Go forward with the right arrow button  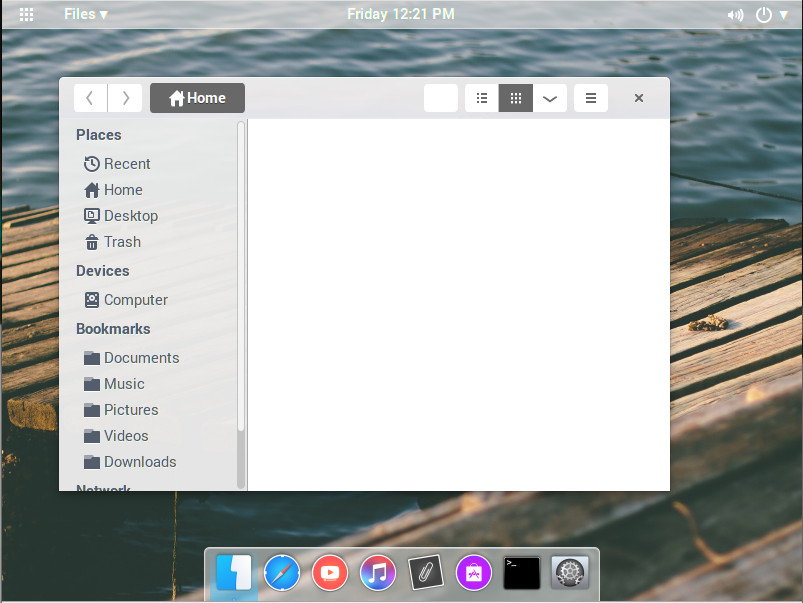click(x=125, y=98)
